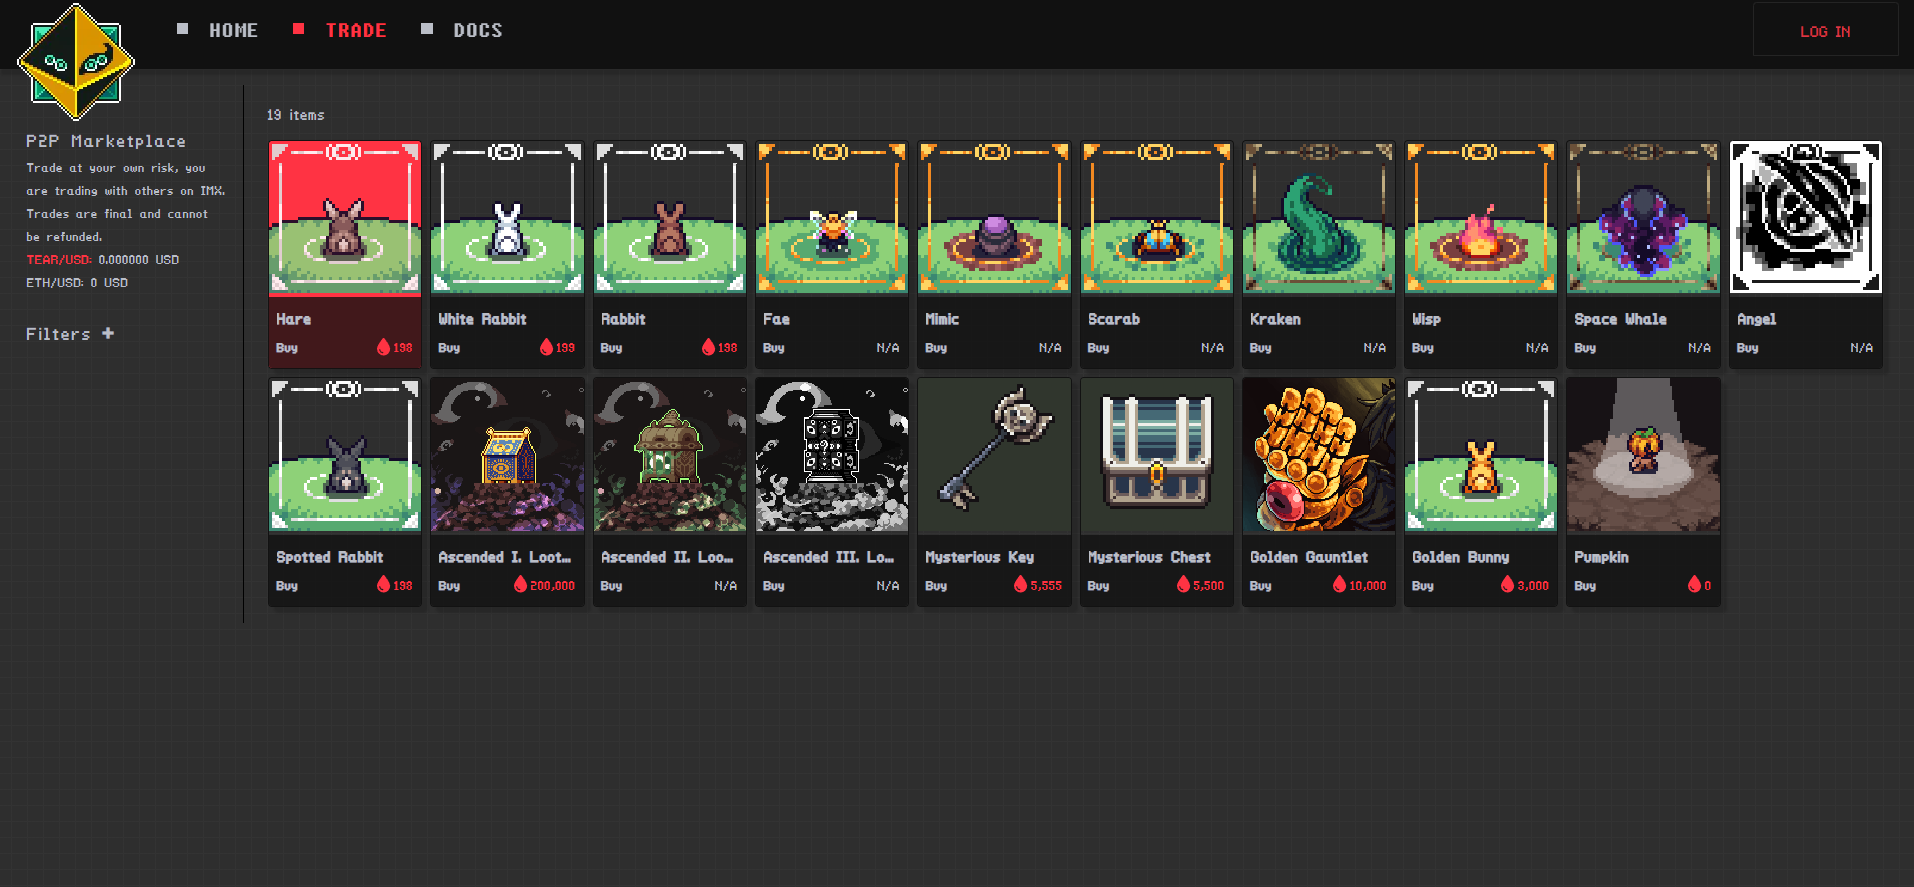Screen dimensions: 1914x887
Task: Click the Scarab item title
Action: coord(1113,319)
